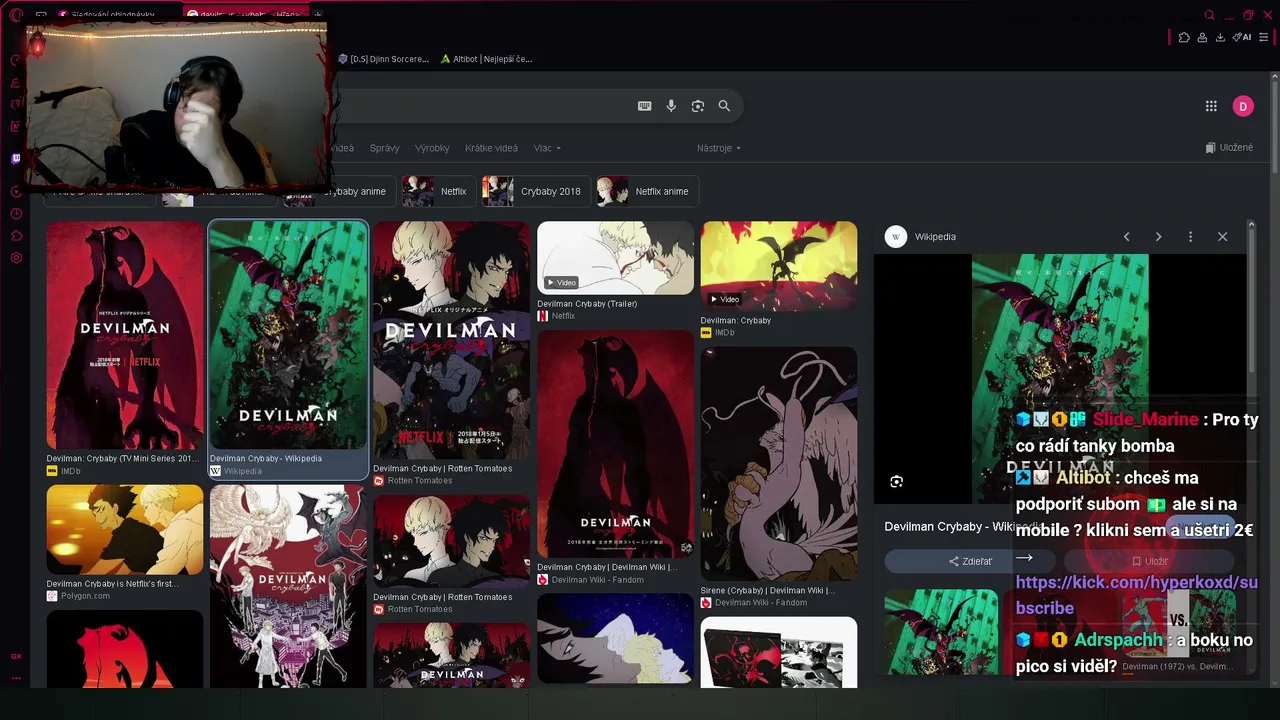Click the browser search-tabs magnifier icon
1280x720 pixels.
click(1209, 15)
